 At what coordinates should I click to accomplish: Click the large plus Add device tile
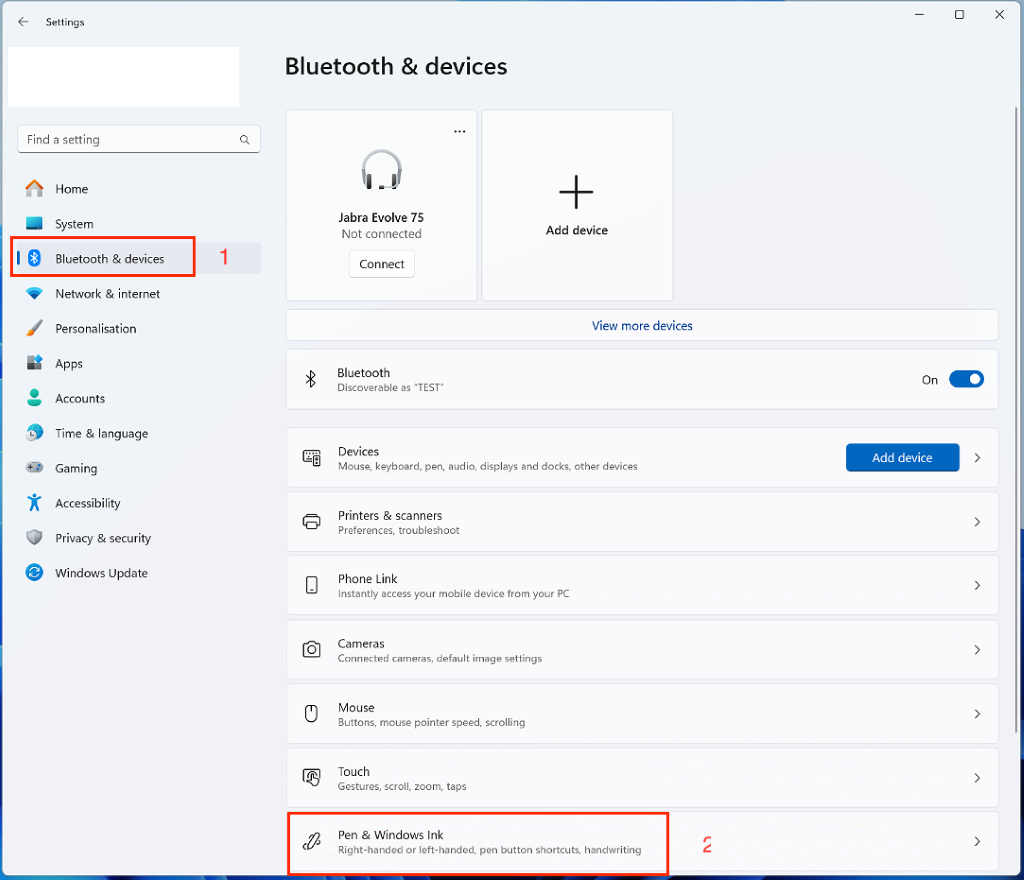coord(577,205)
